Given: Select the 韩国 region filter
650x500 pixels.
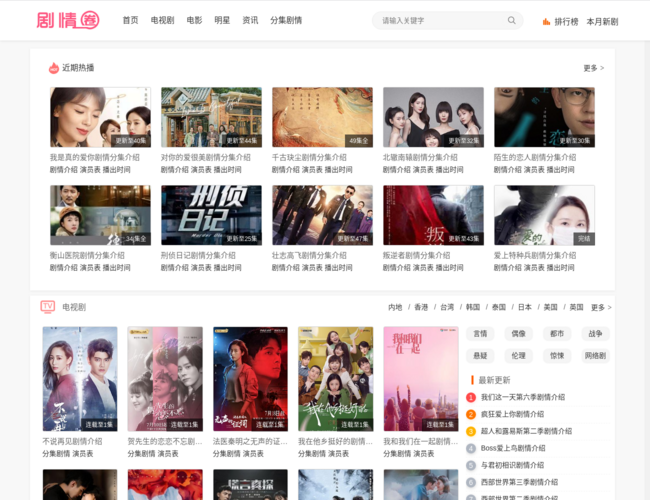Looking at the screenshot, I should tap(472, 307).
